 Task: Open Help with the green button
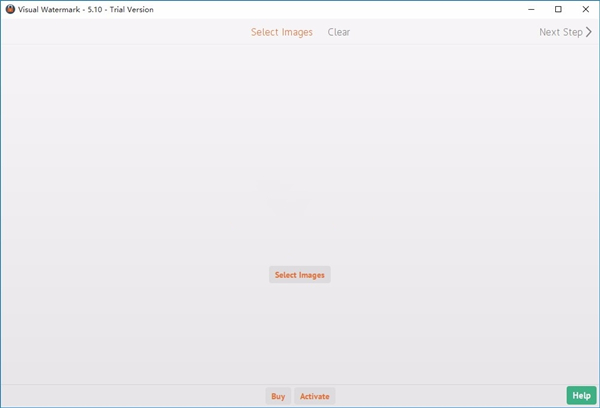[581, 396]
